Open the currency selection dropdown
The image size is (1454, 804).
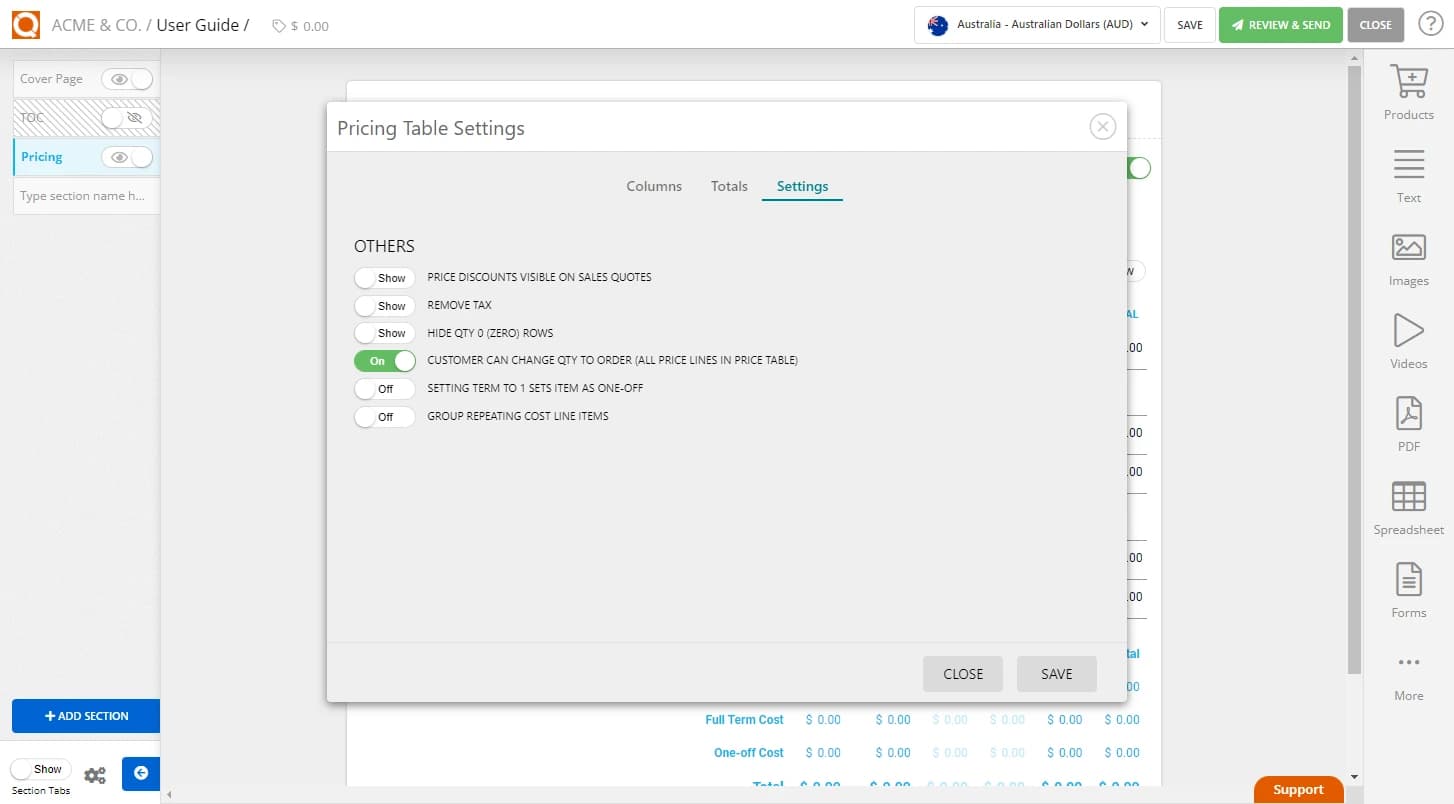1036,25
